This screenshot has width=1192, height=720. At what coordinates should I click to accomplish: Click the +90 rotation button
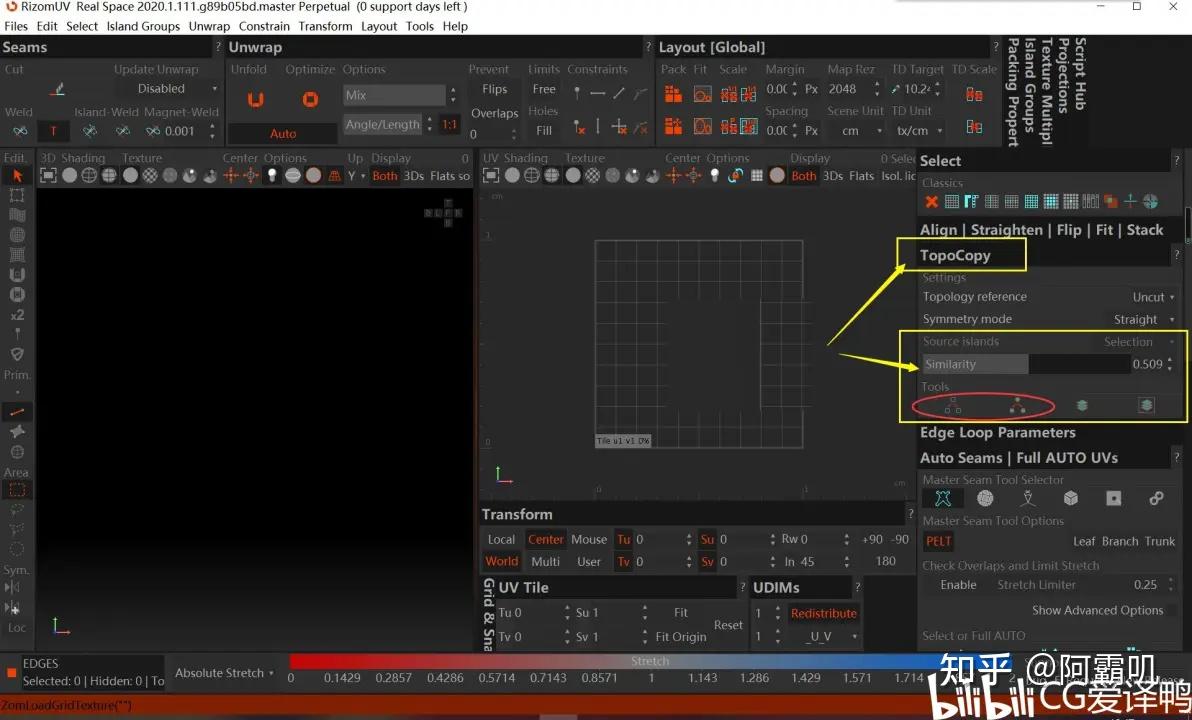pos(872,539)
